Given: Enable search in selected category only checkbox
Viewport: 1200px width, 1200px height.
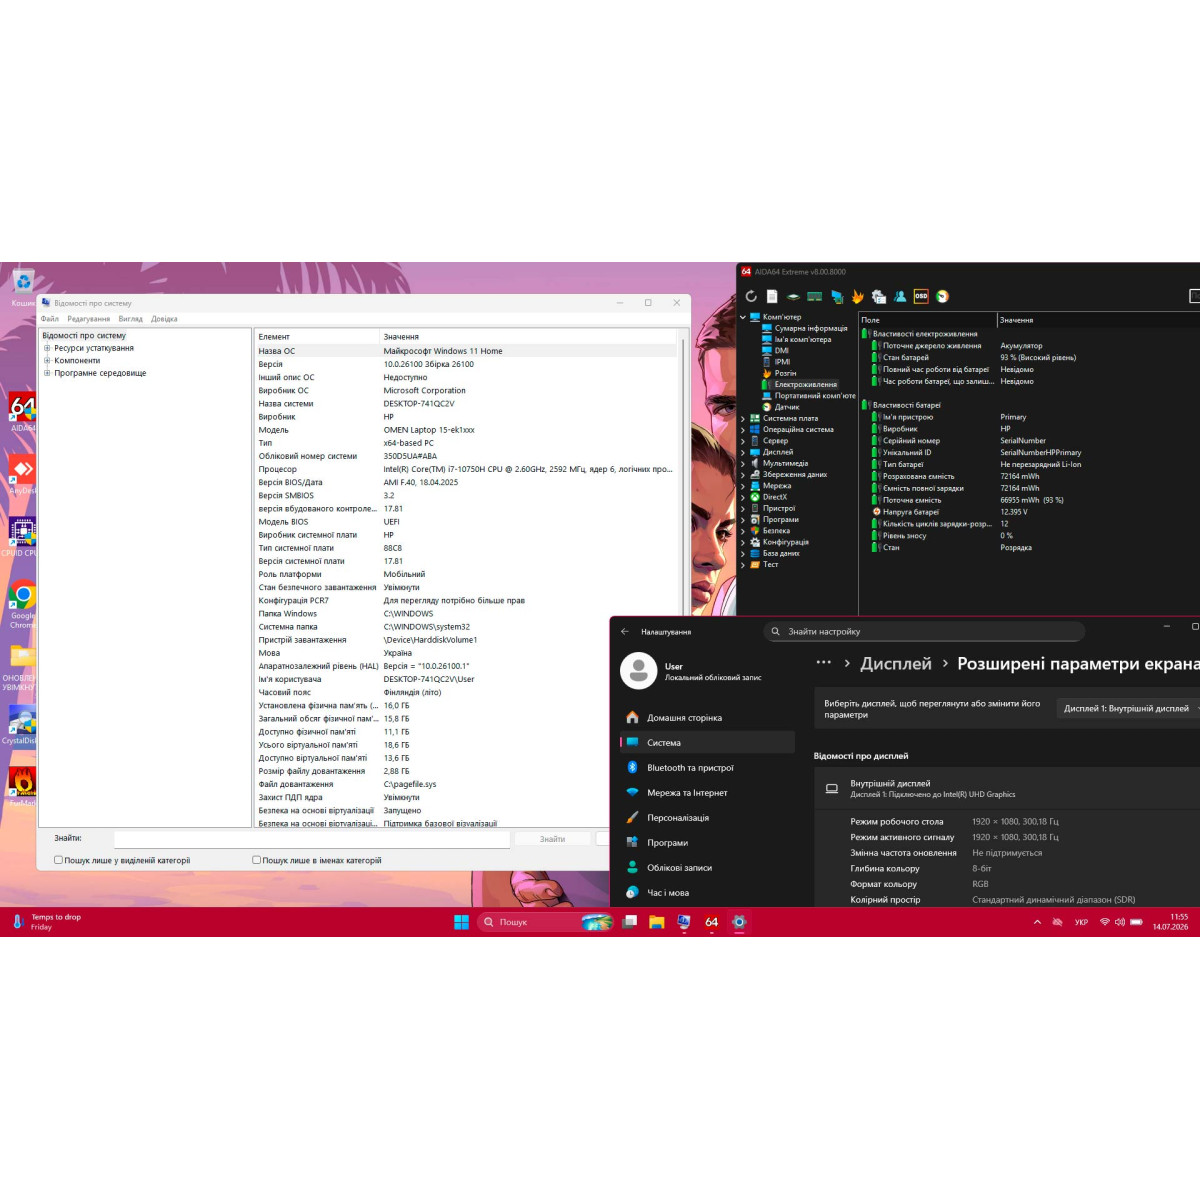Looking at the screenshot, I should (x=58, y=860).
